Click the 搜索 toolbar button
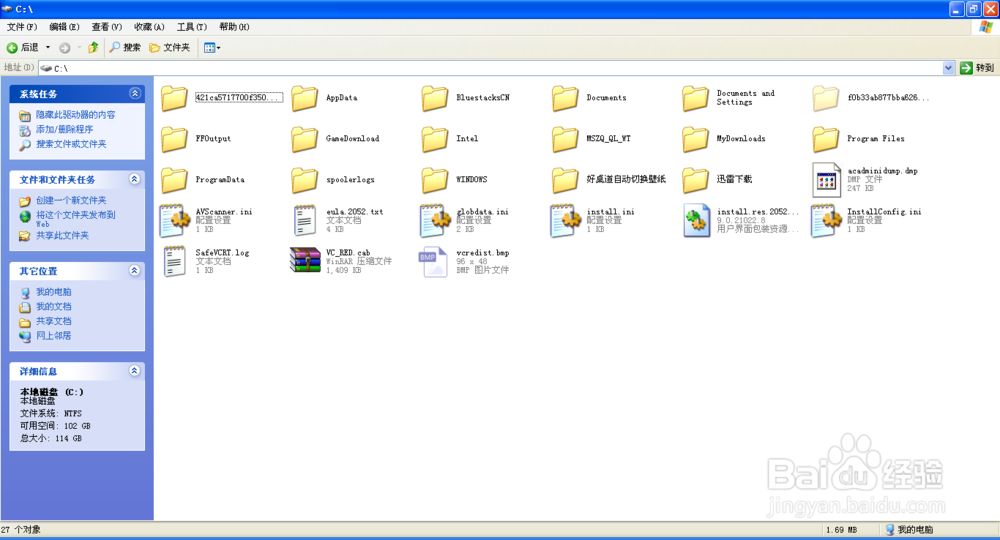Image resolution: width=1000 pixels, height=540 pixels. 125,48
